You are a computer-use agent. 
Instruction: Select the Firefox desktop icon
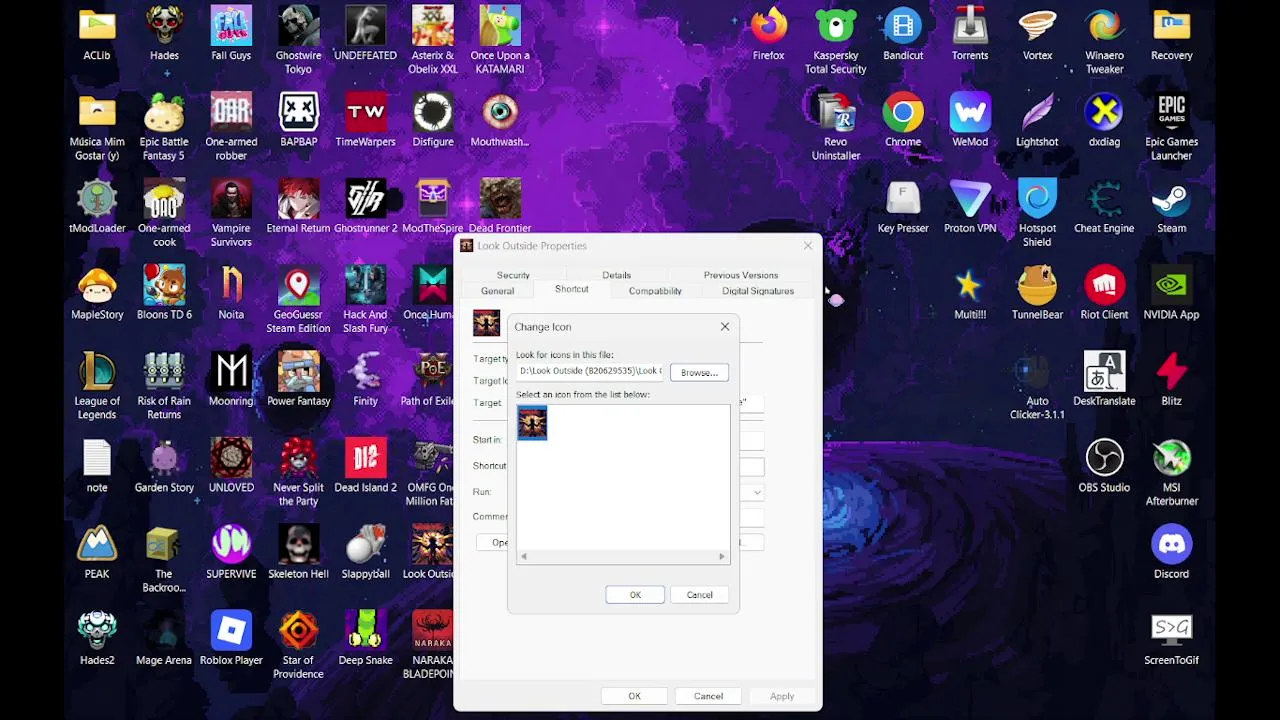point(768,34)
